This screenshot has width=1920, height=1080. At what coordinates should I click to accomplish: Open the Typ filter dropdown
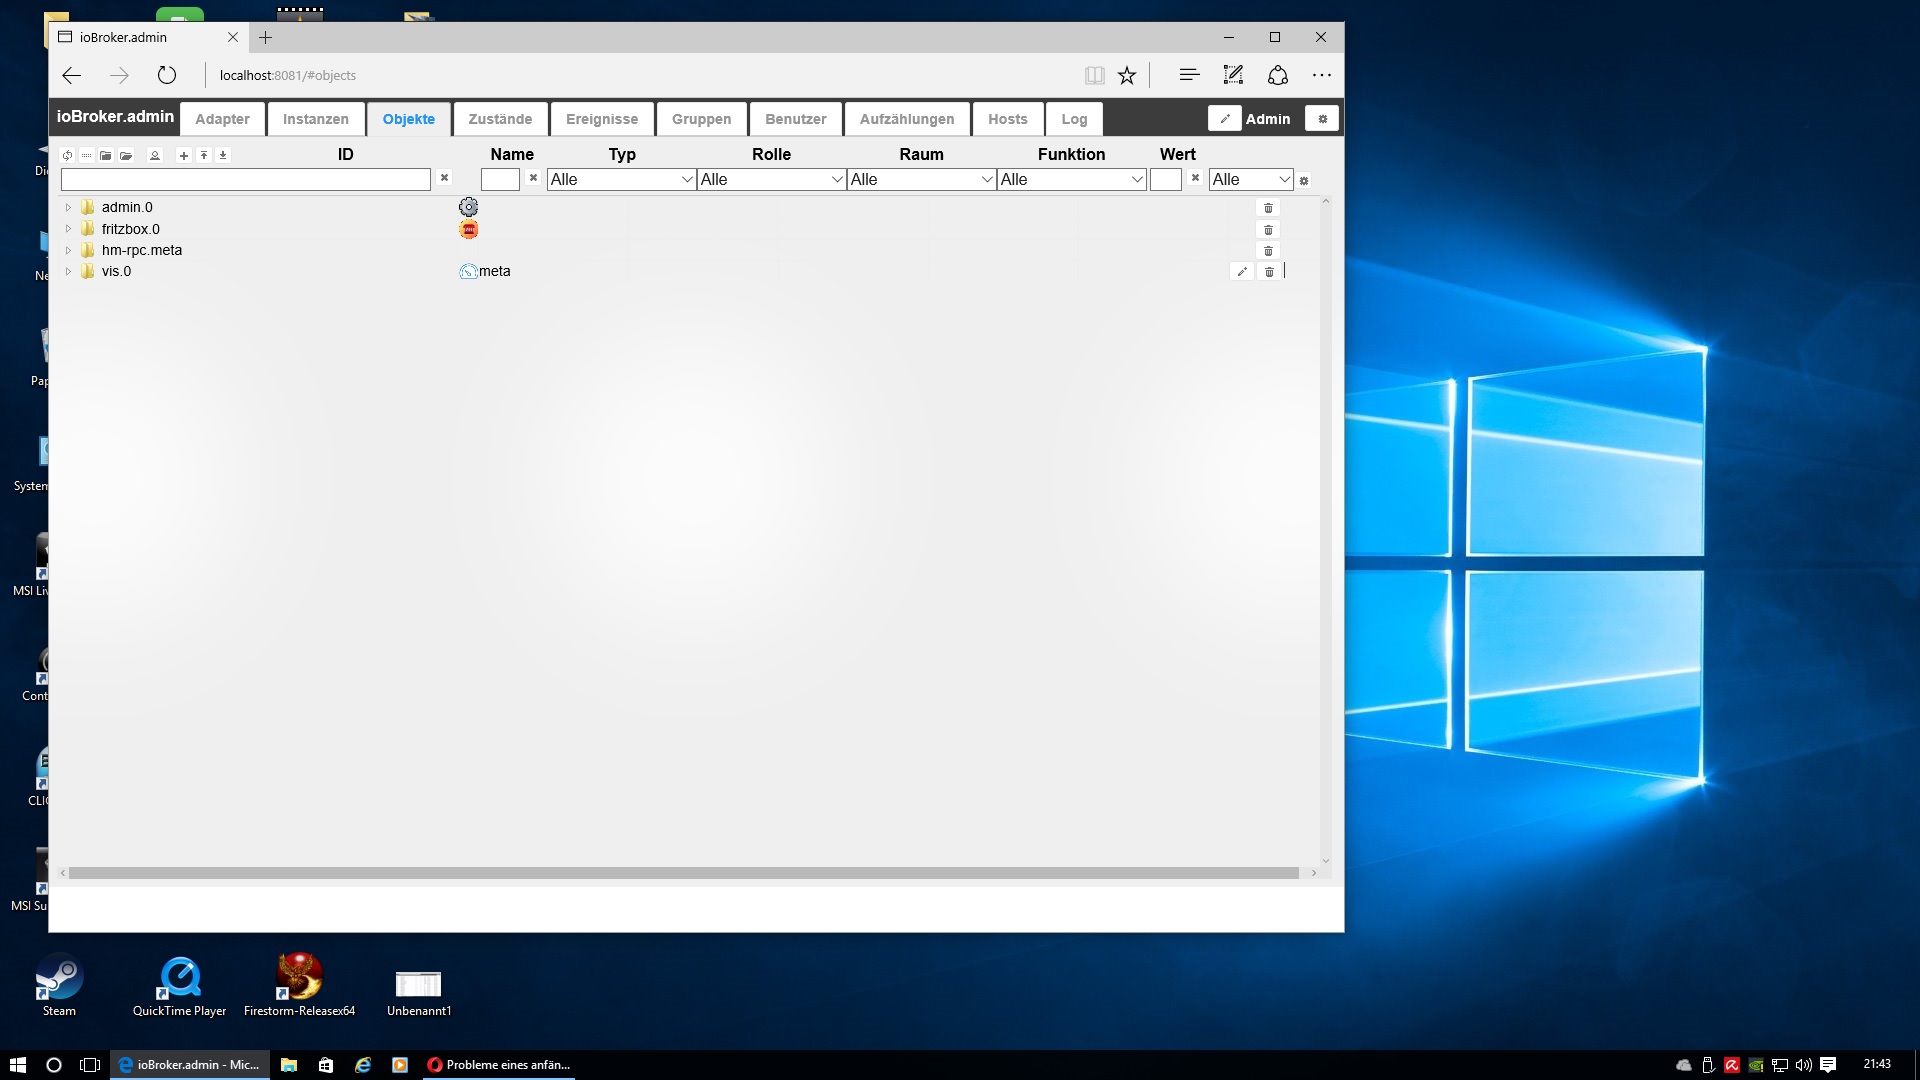[x=621, y=179]
